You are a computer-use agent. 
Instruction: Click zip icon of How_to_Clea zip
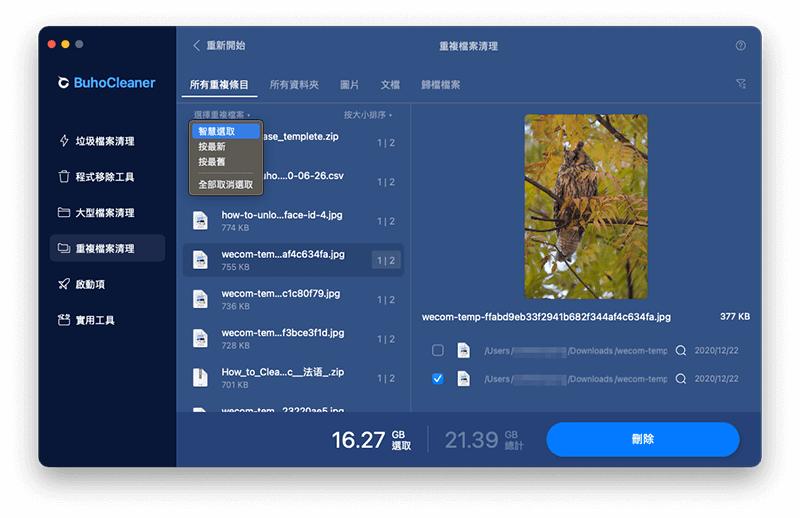(x=201, y=378)
